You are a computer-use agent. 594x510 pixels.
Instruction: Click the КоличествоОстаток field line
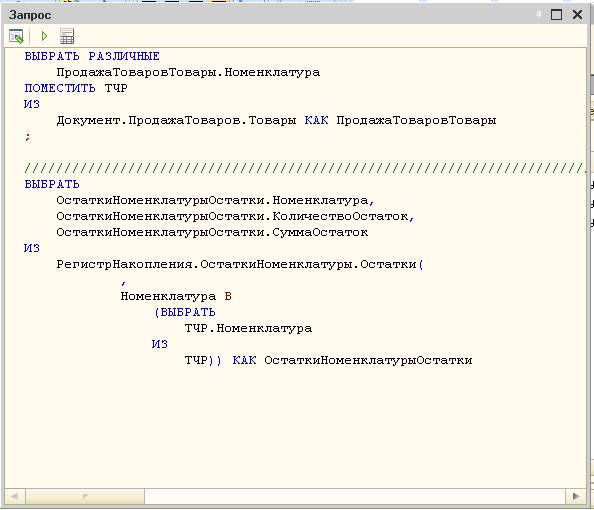pos(235,216)
